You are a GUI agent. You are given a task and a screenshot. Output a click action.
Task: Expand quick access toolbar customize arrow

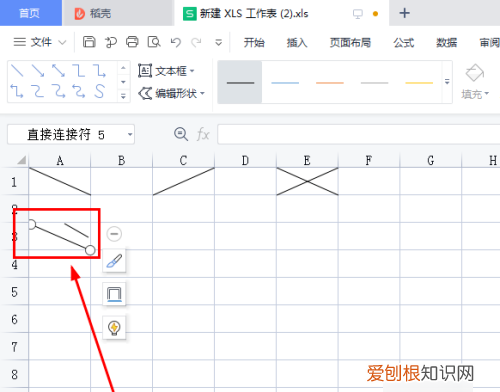(x=218, y=42)
